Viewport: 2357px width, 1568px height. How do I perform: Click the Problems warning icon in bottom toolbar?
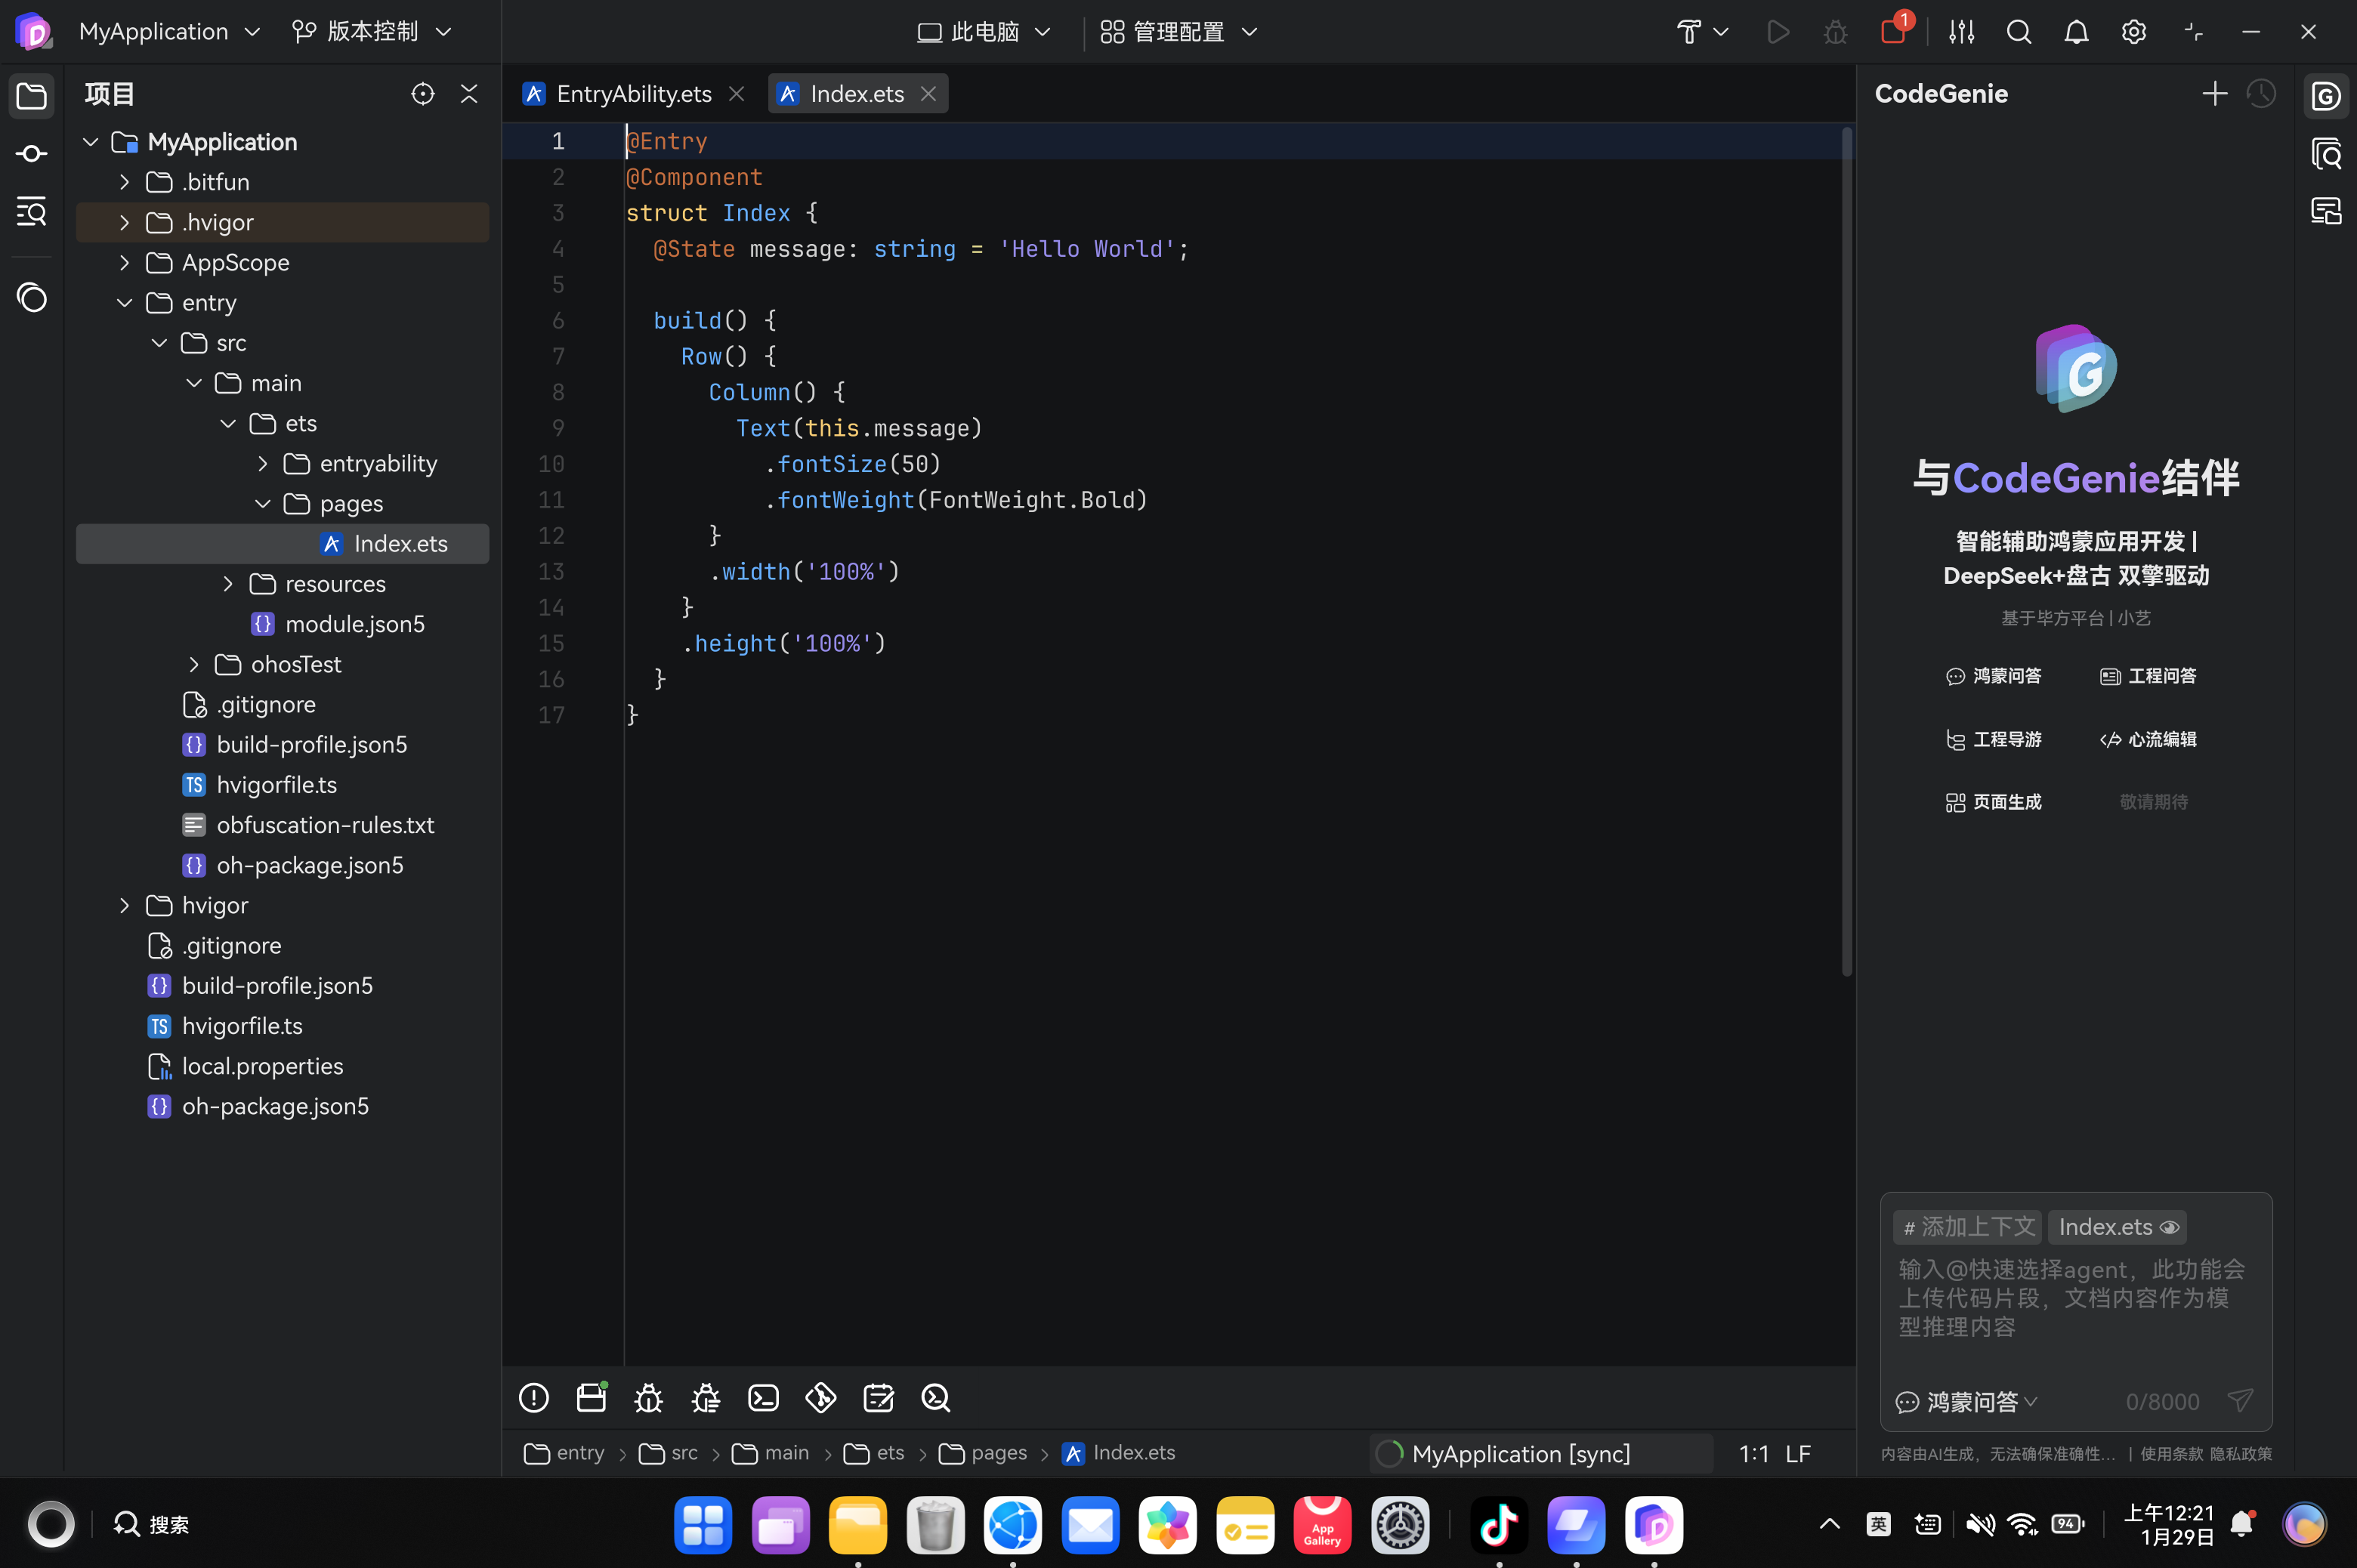[x=533, y=1398]
